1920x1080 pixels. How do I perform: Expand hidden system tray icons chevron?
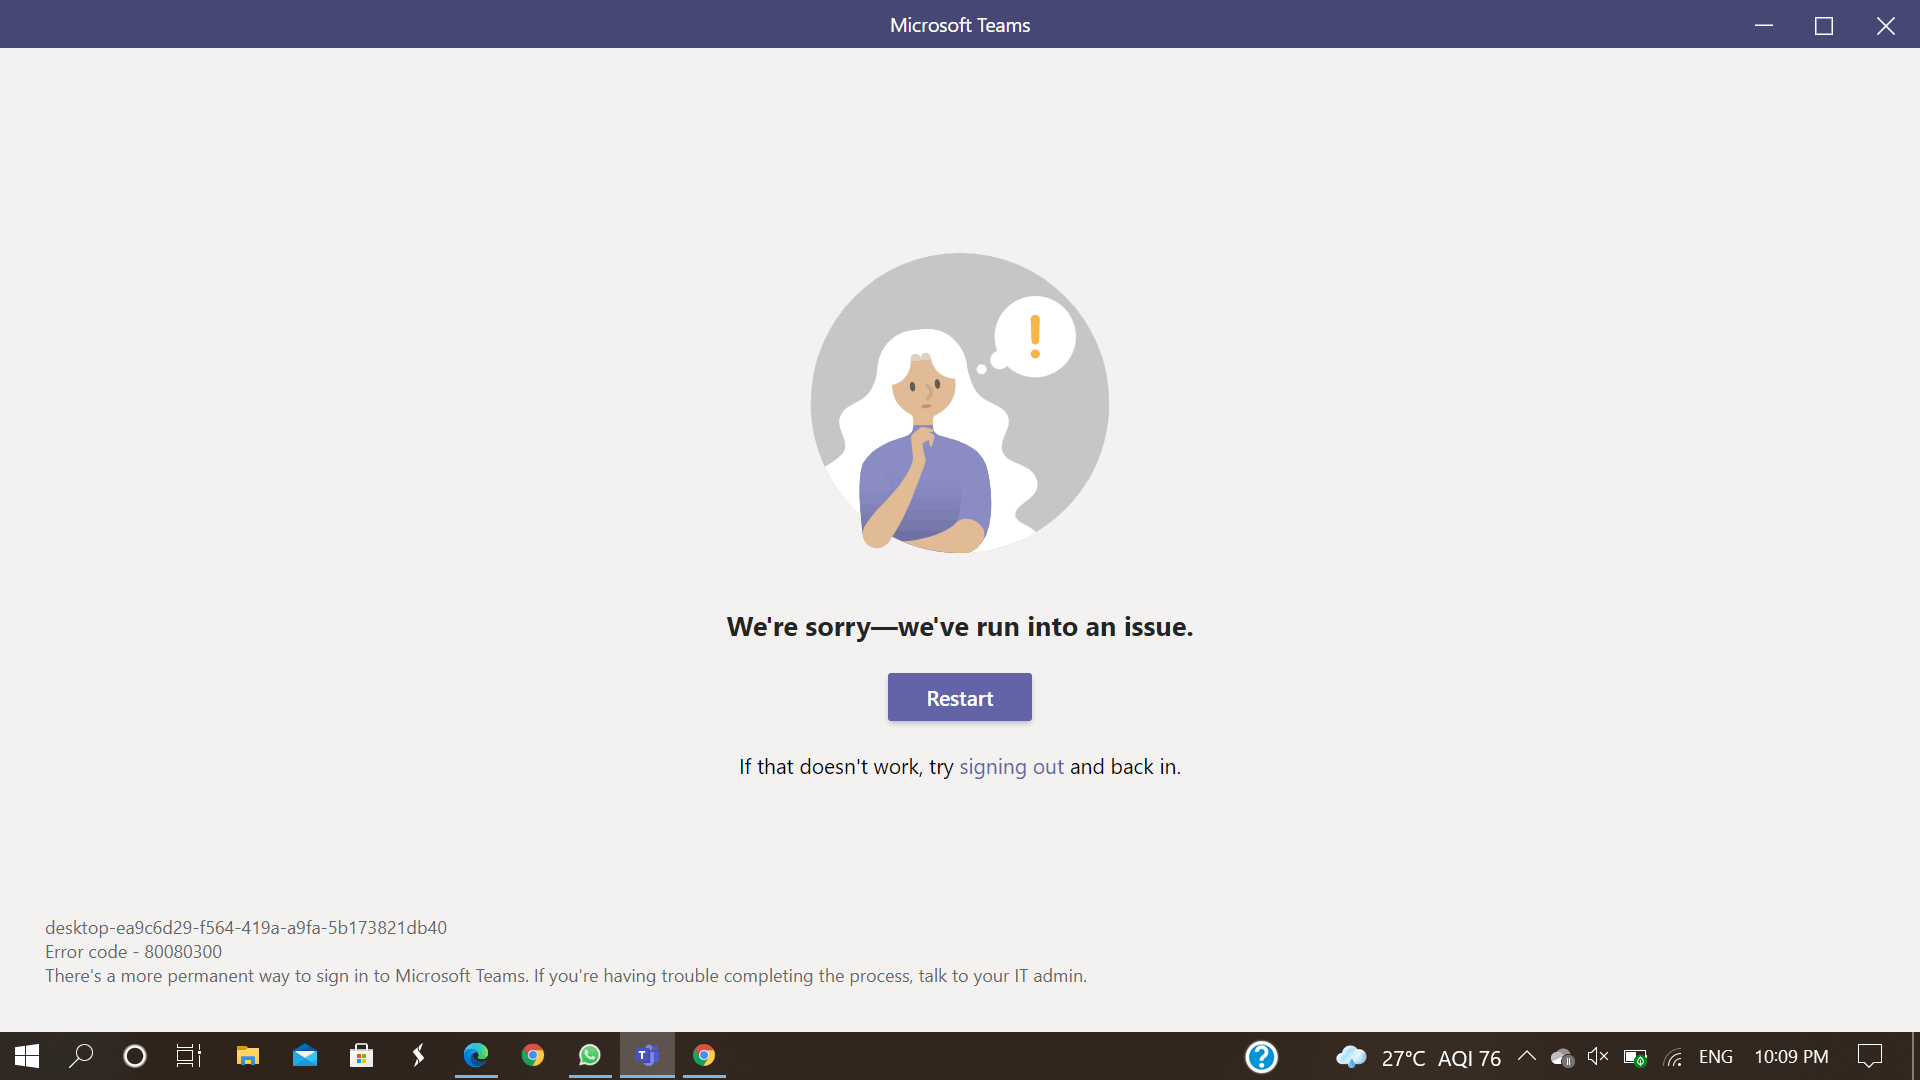point(1527,1056)
